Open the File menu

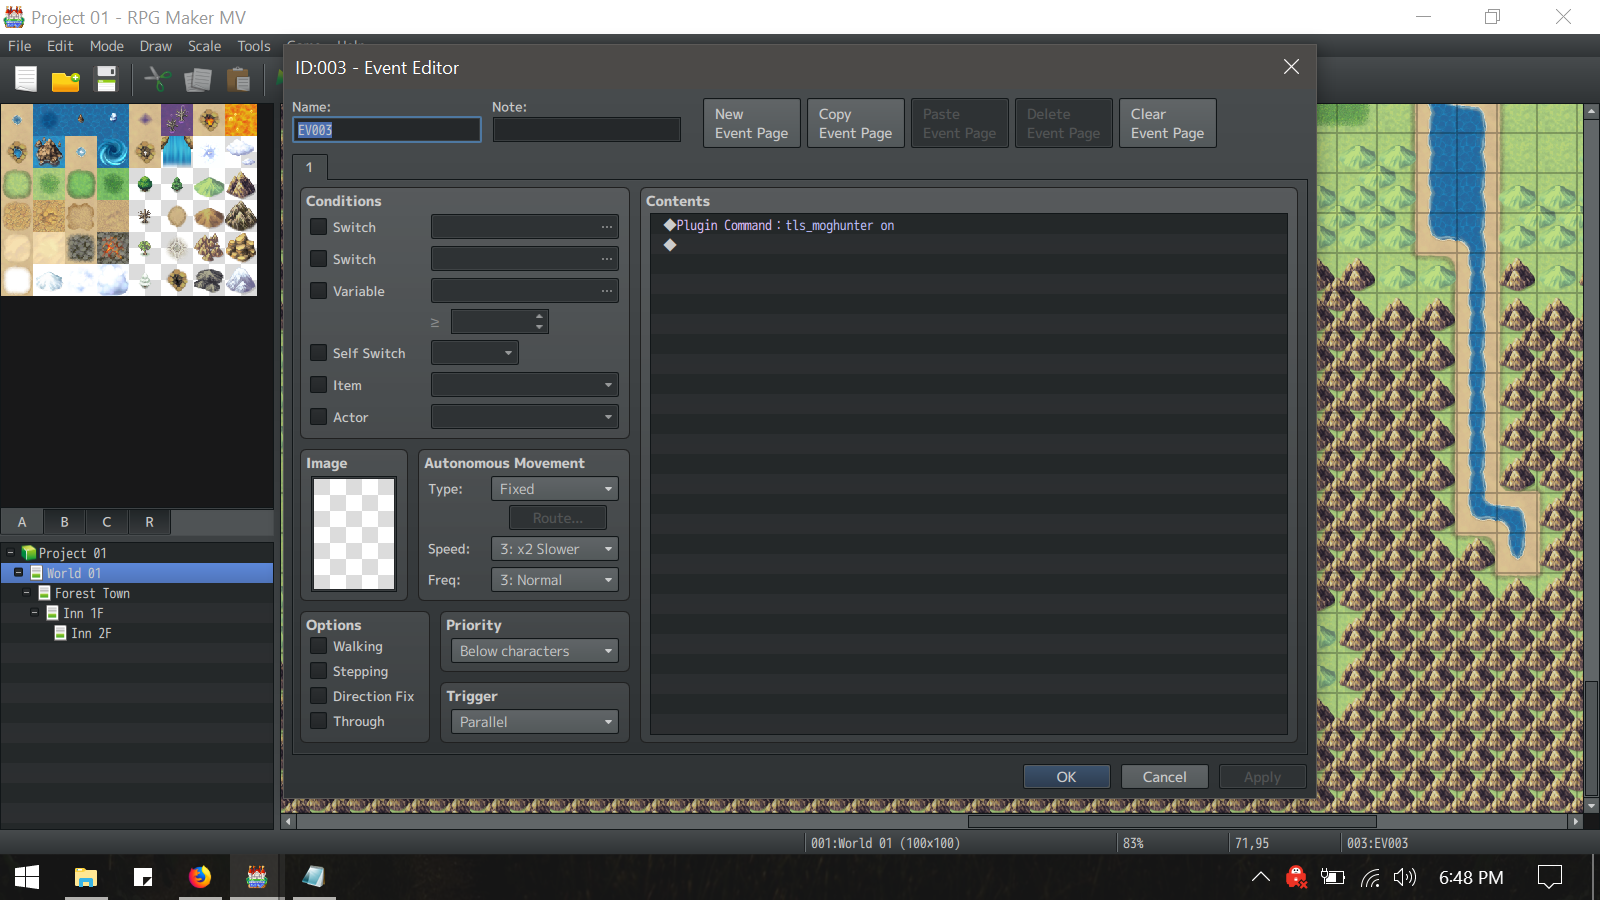(19, 46)
